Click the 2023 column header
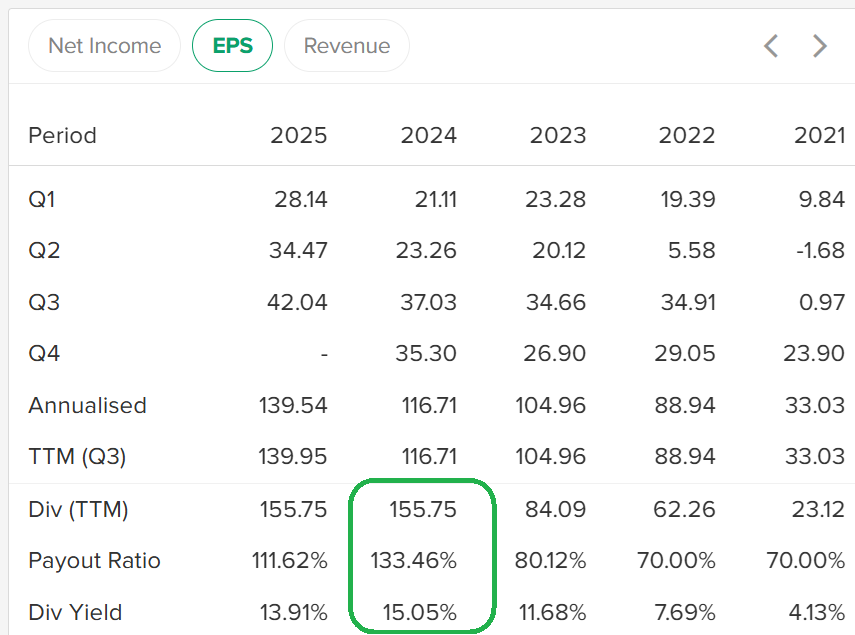Screen dimensions: 855x635 (558, 135)
